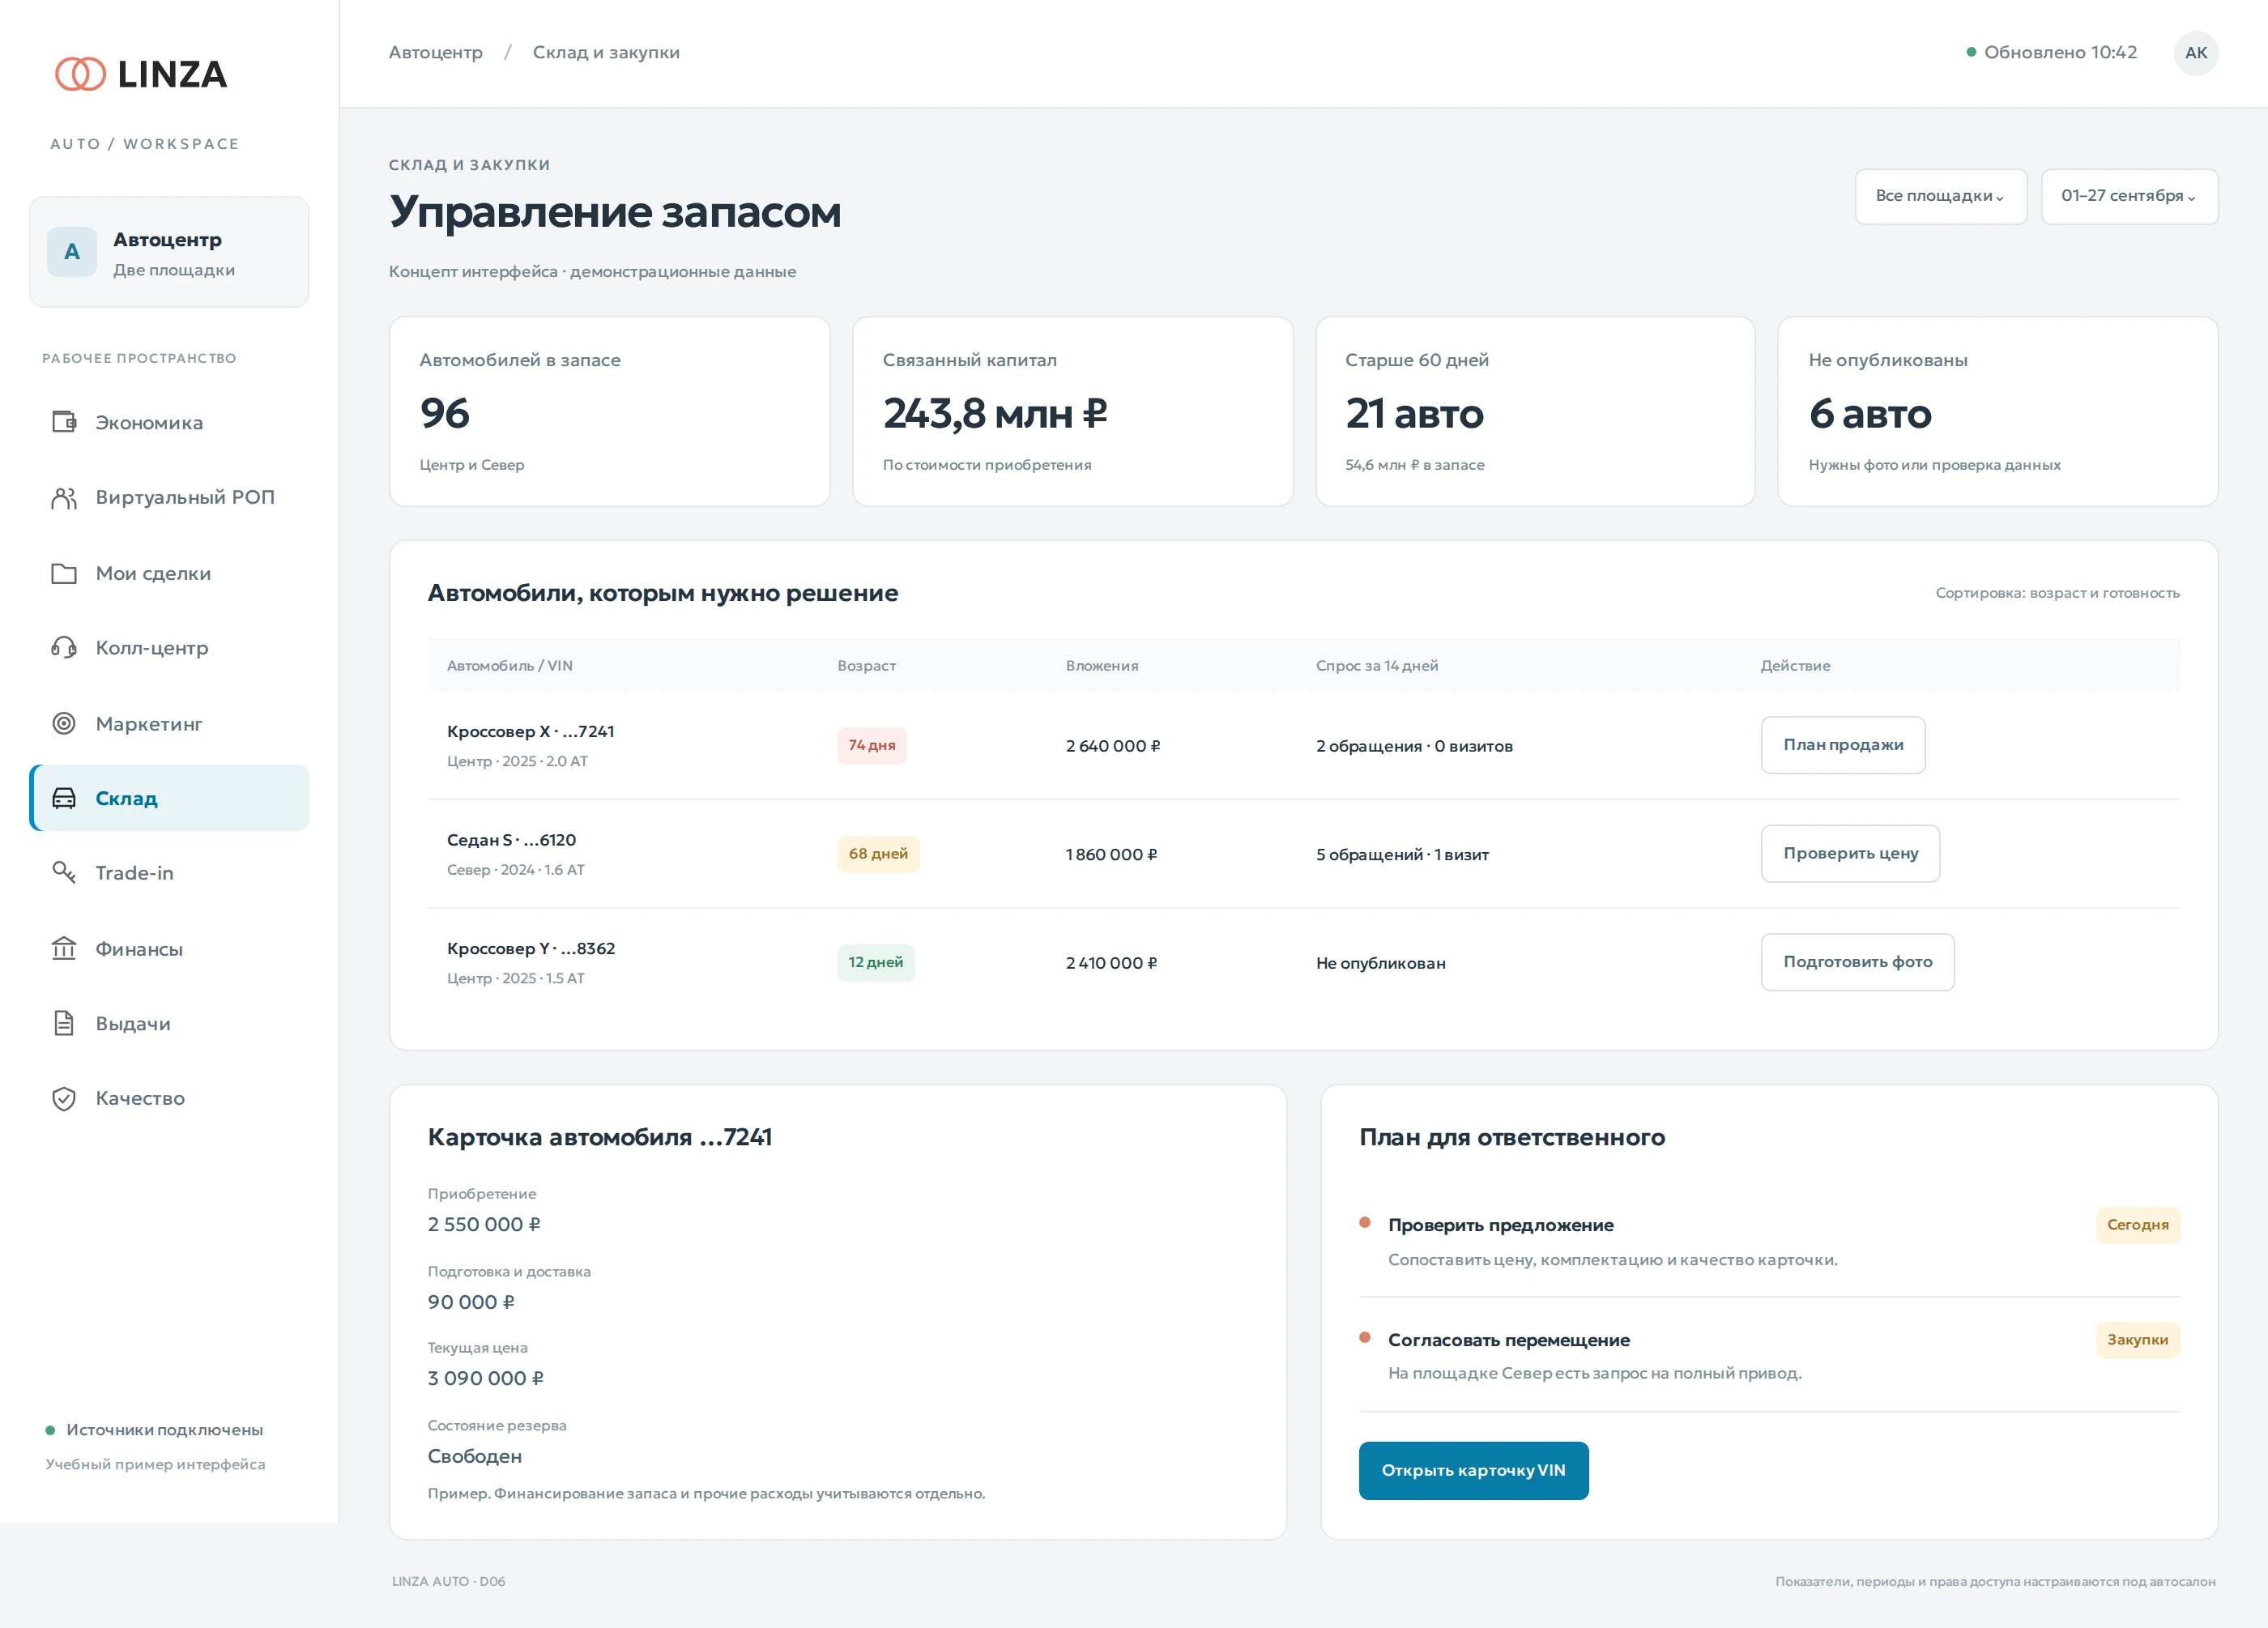Click the 12 дней age badge
This screenshot has height=1628, width=2268.
pos(876,963)
